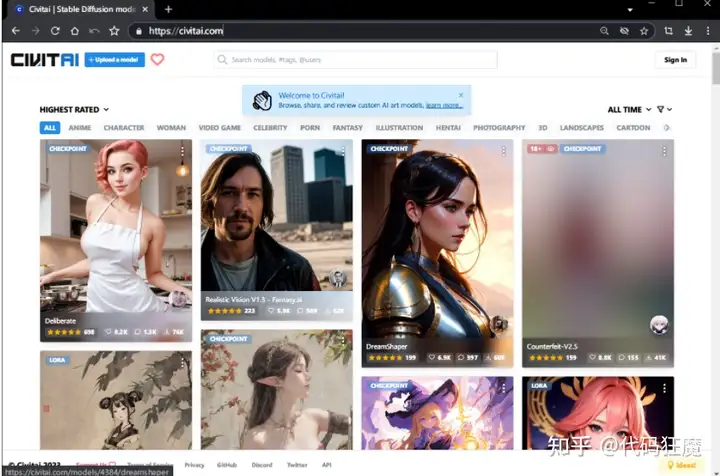
Task: Click the star icon inside address bar
Action: (644, 31)
